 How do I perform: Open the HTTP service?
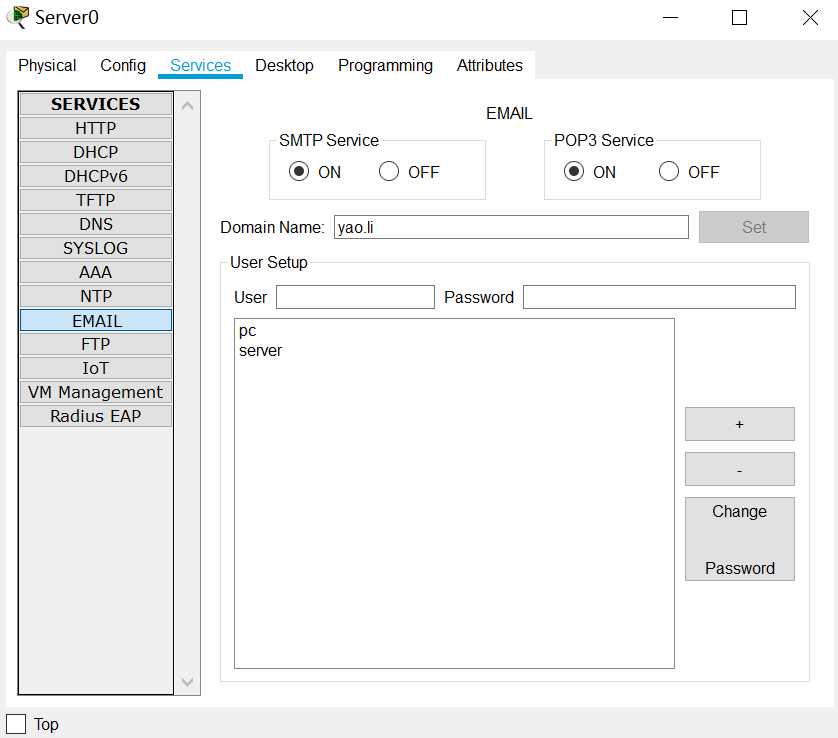click(96, 128)
